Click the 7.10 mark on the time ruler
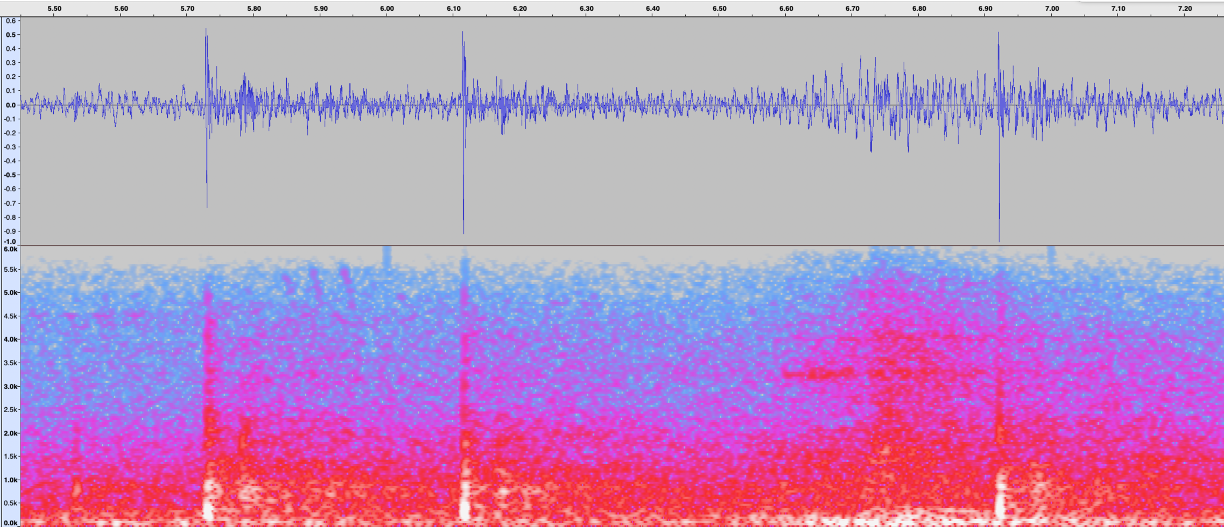Screen dimensions: 1224x528 click(1118, 8)
